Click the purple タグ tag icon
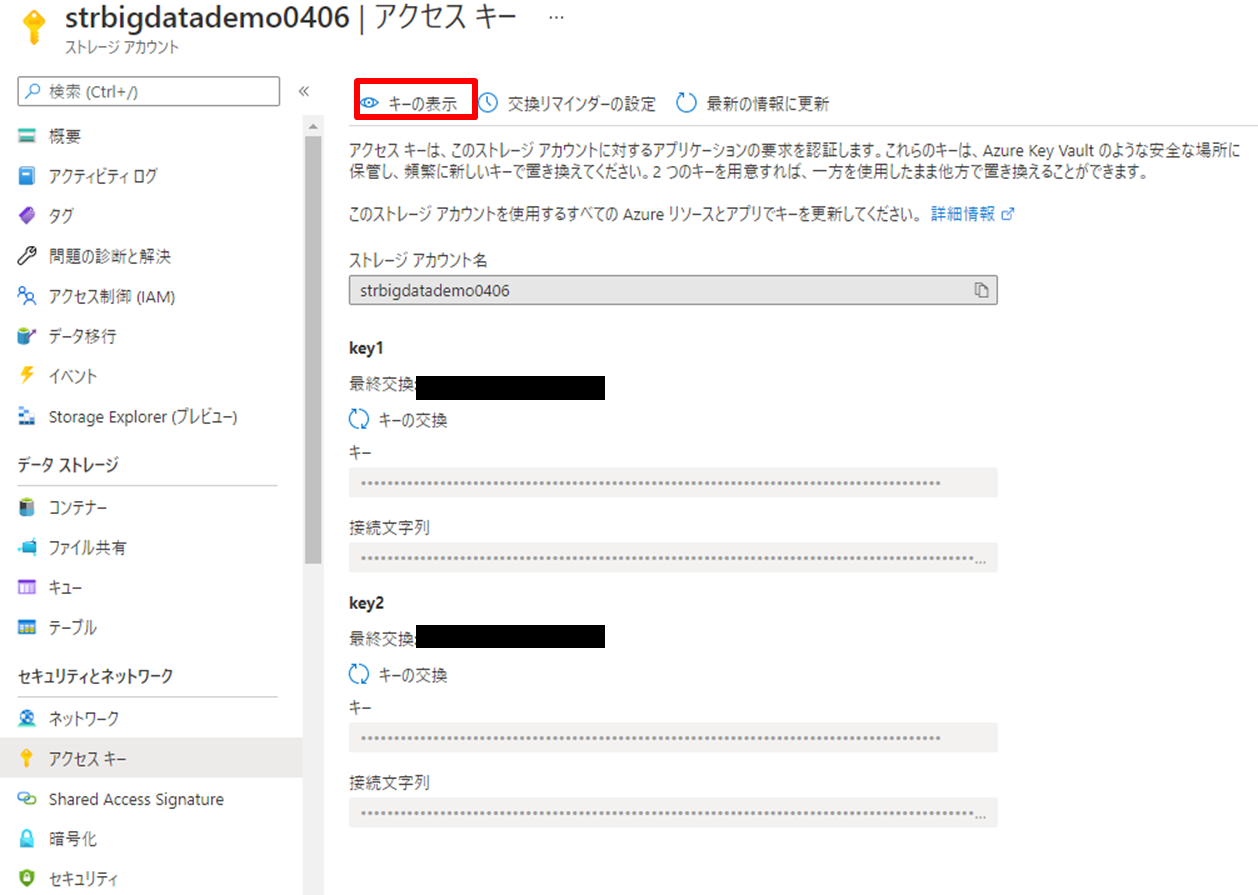The height and width of the screenshot is (895, 1258). (27, 216)
